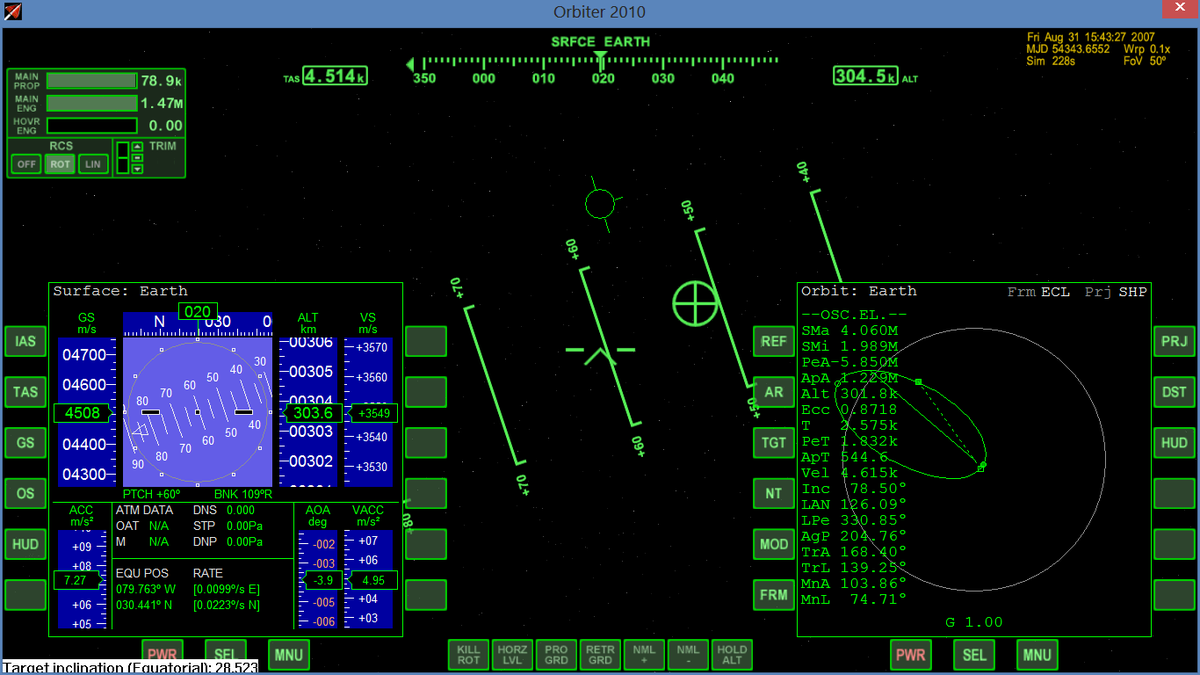Screen dimensions: 1200x675
Task: Click the +3549 vertical speed value
Action: [x=371, y=413]
